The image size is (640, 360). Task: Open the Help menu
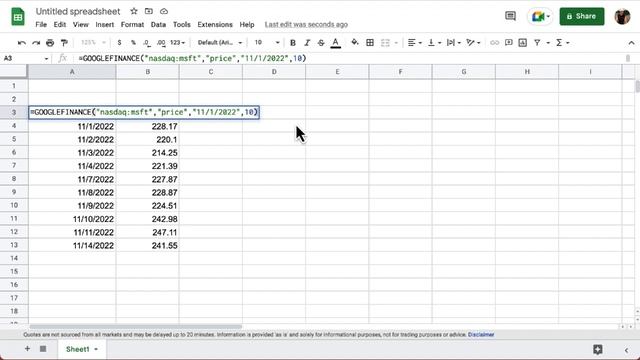coord(247,24)
